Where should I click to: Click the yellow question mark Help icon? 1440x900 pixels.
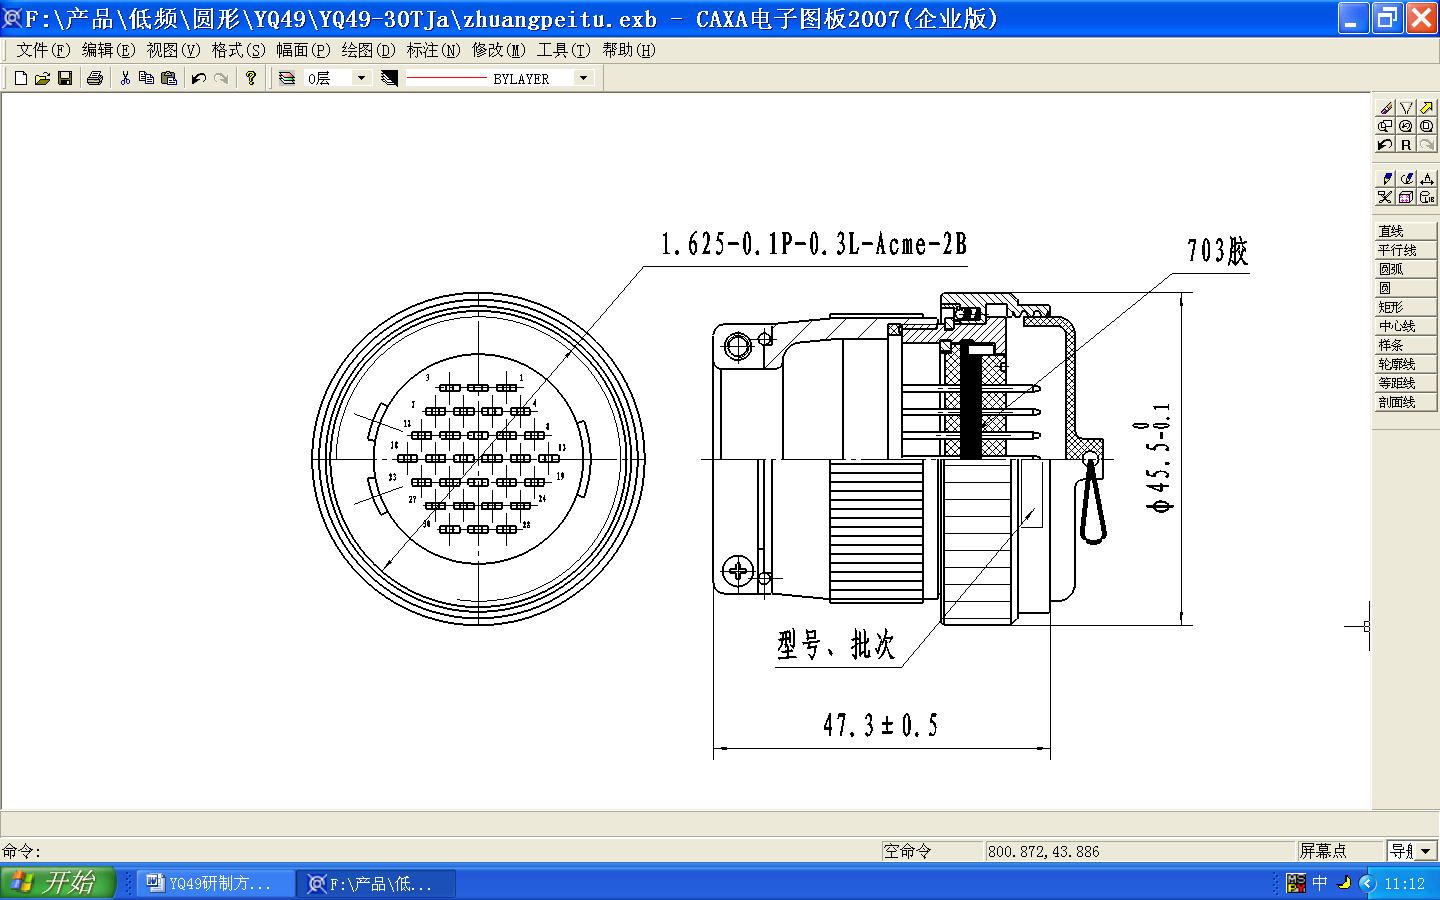pyautogui.click(x=251, y=78)
